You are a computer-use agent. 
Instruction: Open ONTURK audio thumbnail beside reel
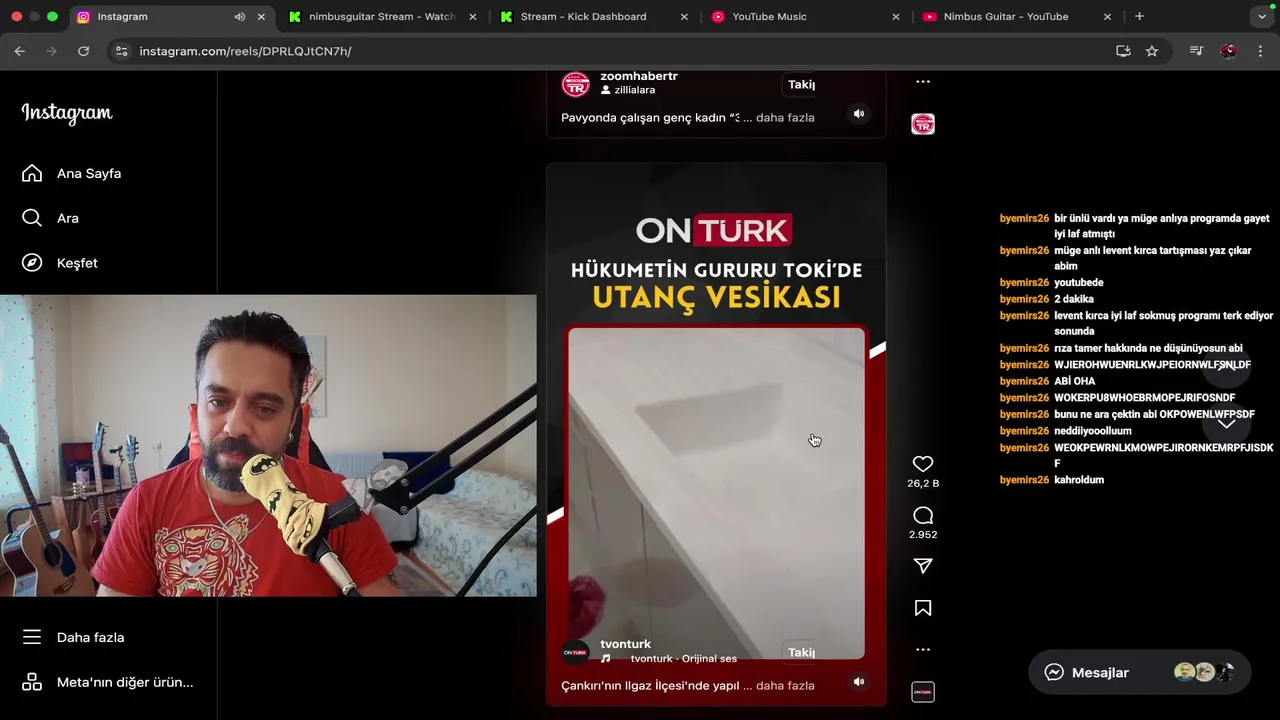(x=923, y=692)
